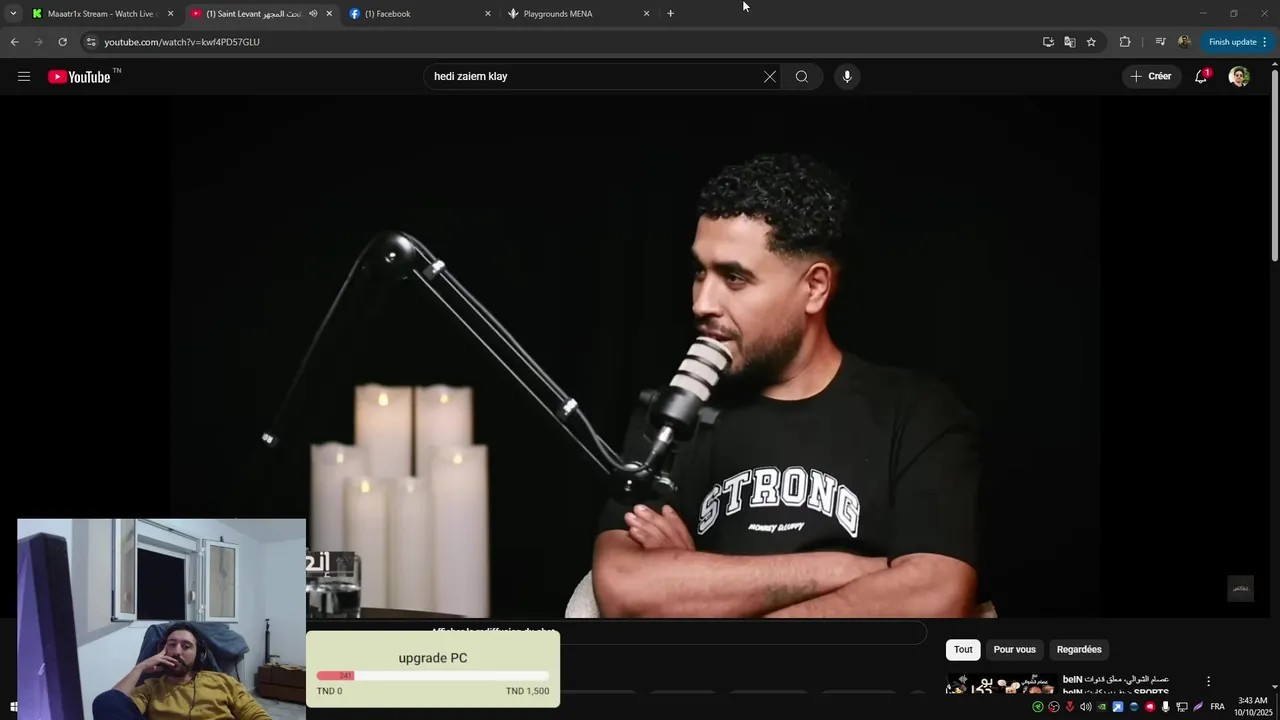View site information icon in address bar
This screenshot has width=1280, height=720.
click(x=91, y=42)
